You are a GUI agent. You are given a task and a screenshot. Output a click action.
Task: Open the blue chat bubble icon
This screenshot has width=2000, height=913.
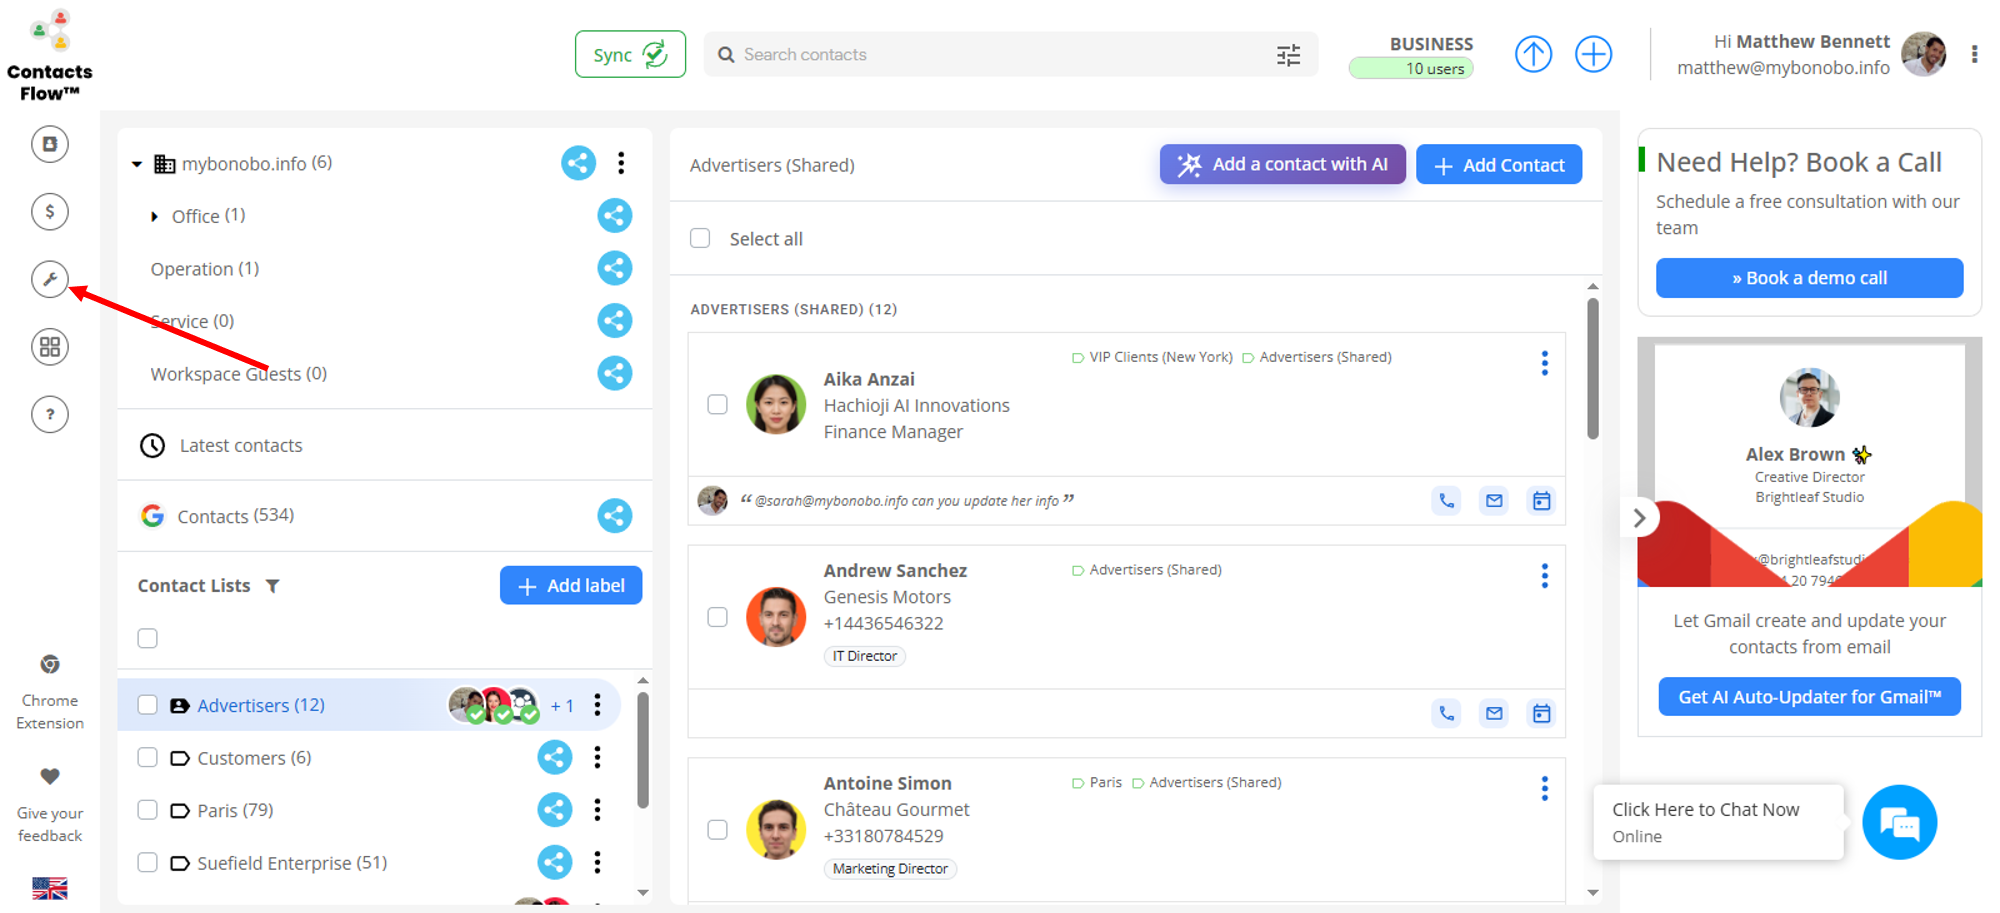1899,823
